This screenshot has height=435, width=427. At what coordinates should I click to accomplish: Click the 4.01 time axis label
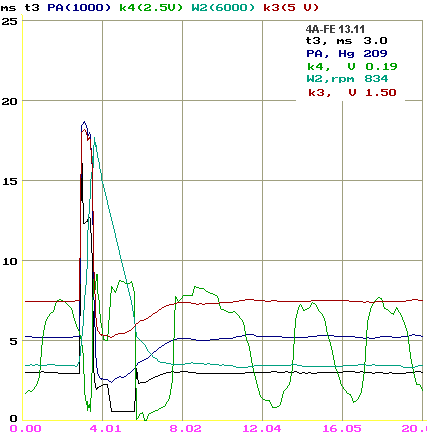tap(105, 428)
